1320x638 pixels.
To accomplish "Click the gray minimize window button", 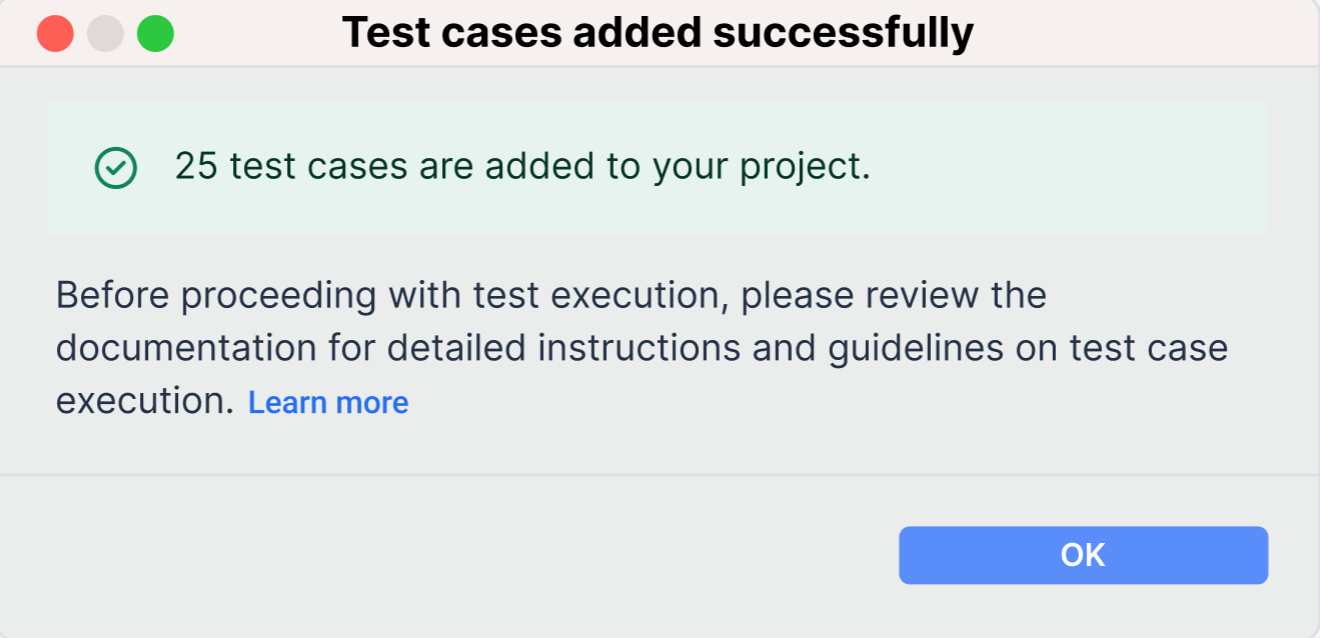I will [x=105, y=34].
